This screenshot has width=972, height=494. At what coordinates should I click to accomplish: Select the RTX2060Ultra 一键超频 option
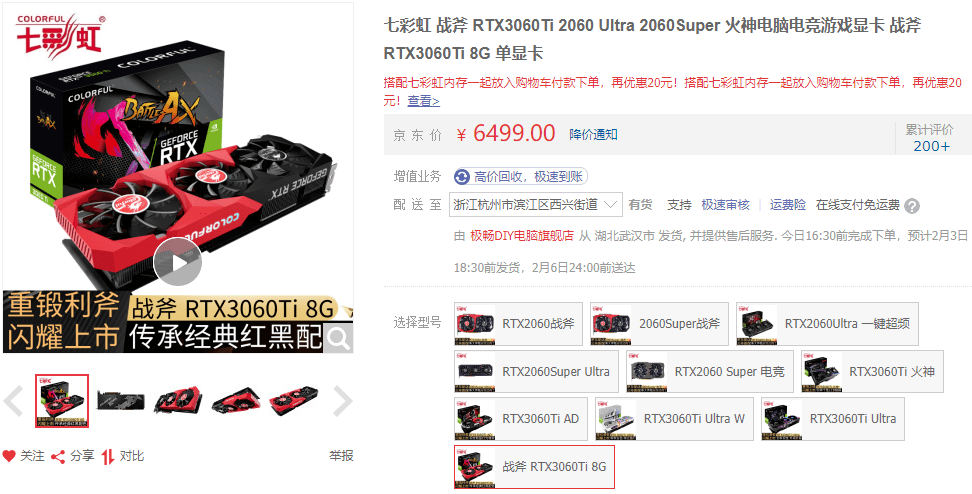click(828, 324)
